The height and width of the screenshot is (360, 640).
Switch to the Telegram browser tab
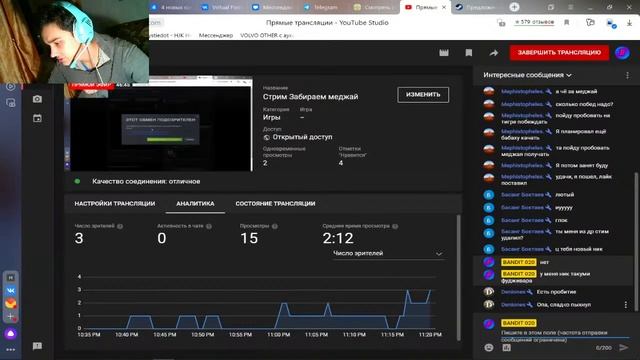click(322, 7)
